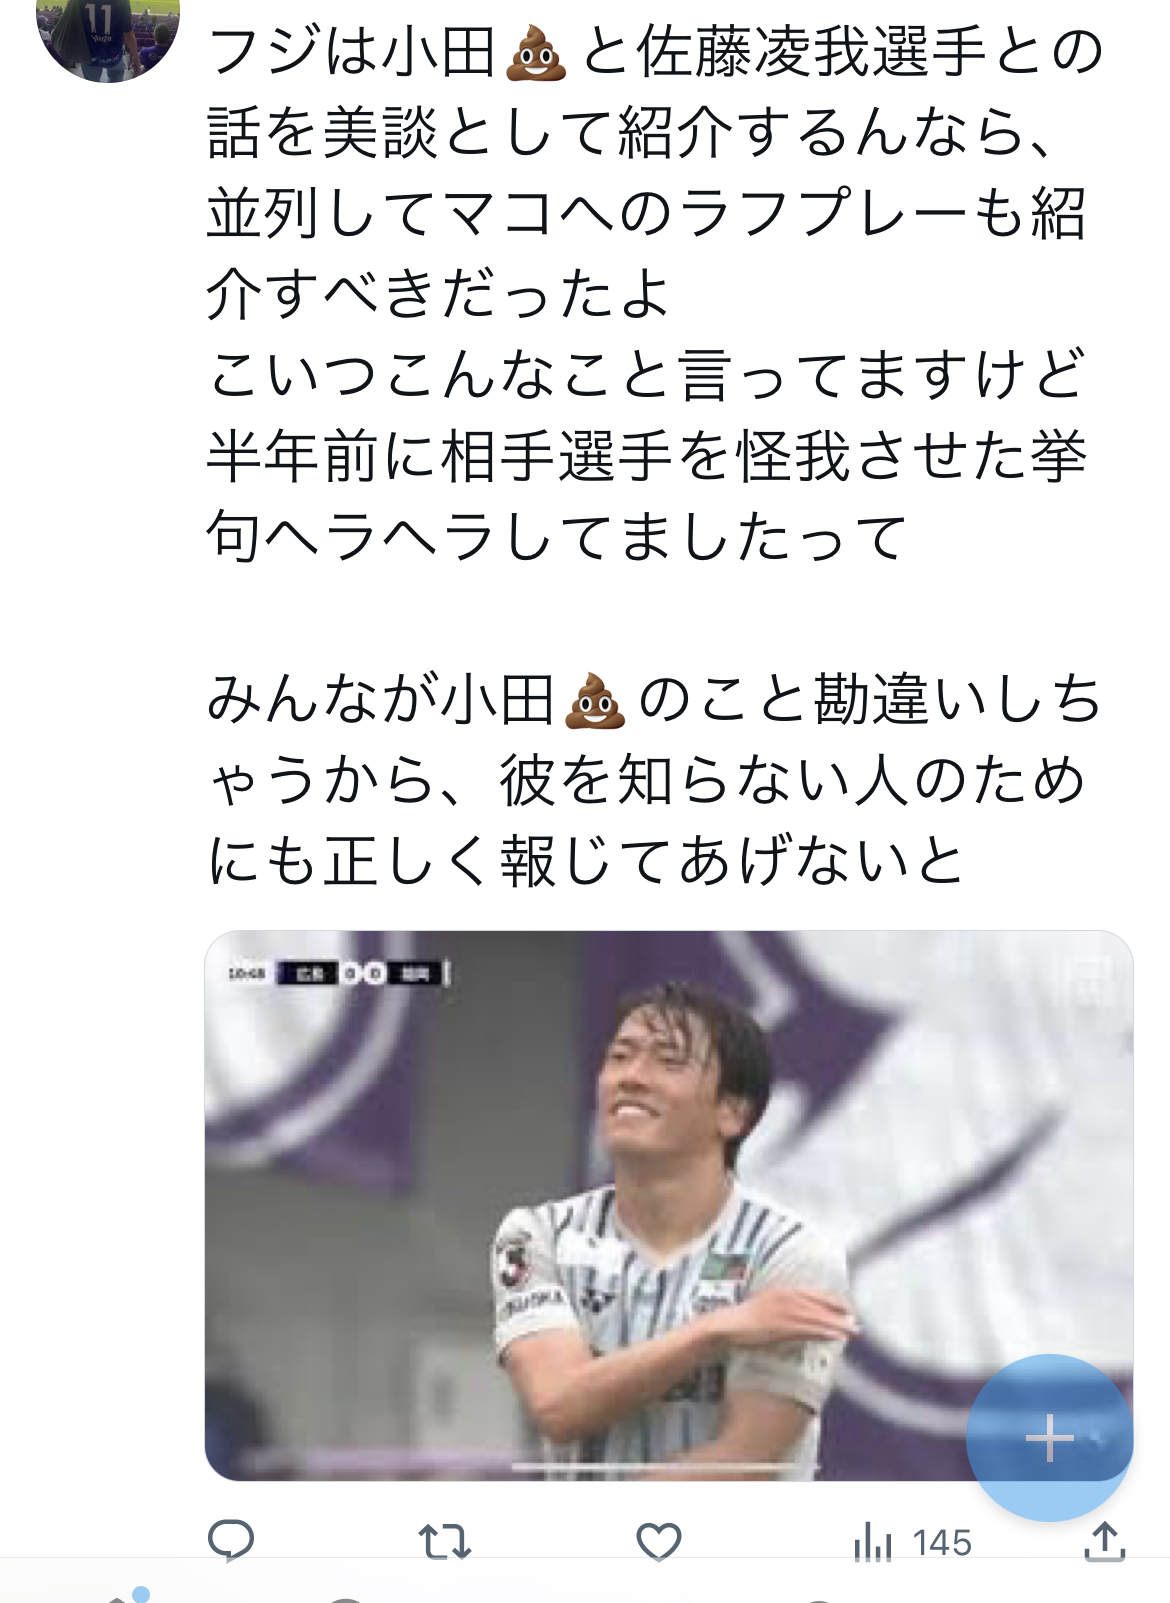Retweet this post using the arrows icon

[x=444, y=1541]
